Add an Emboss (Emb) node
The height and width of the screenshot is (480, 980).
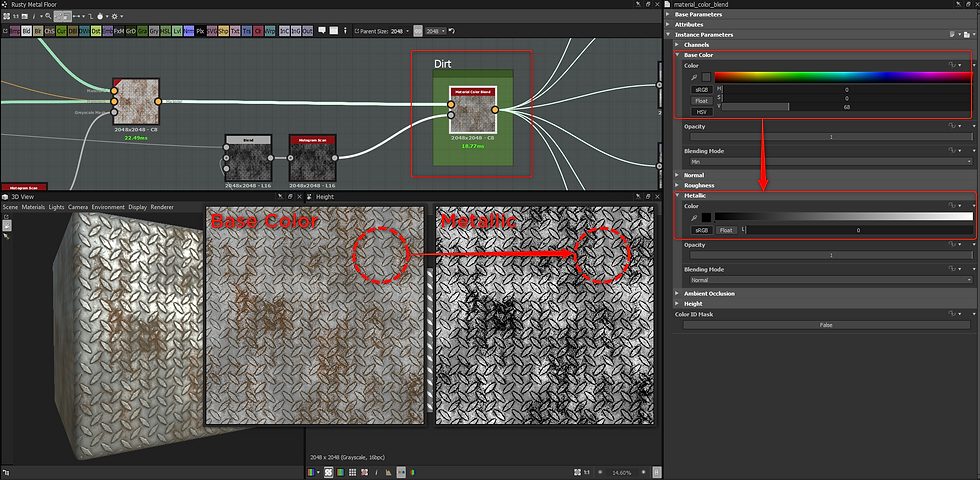[x=108, y=31]
